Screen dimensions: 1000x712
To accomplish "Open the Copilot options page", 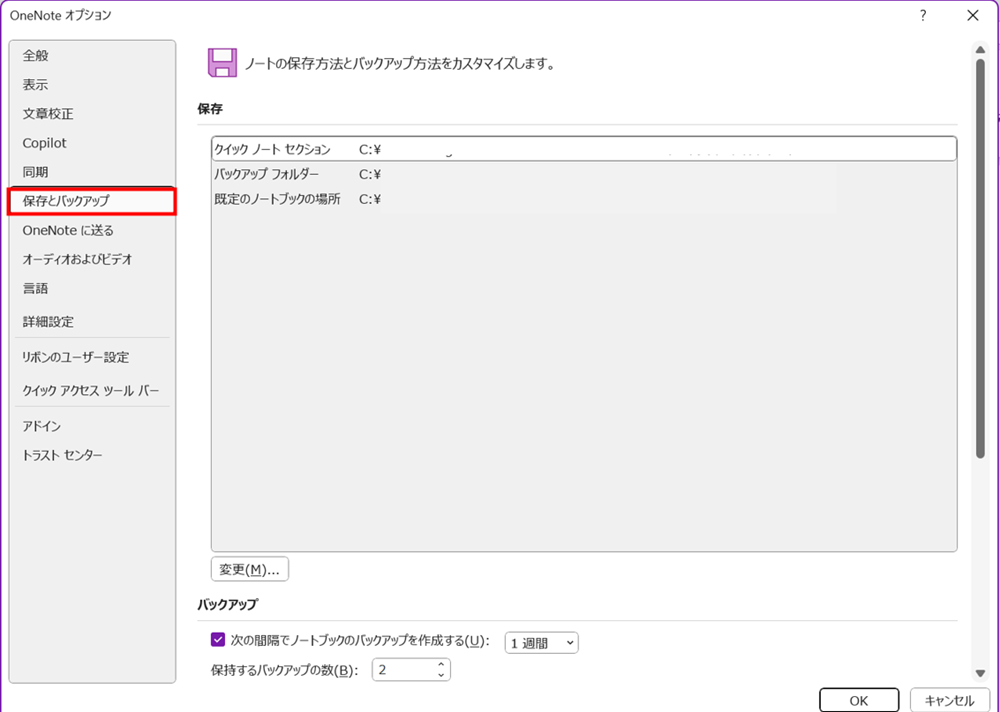I will coord(92,143).
